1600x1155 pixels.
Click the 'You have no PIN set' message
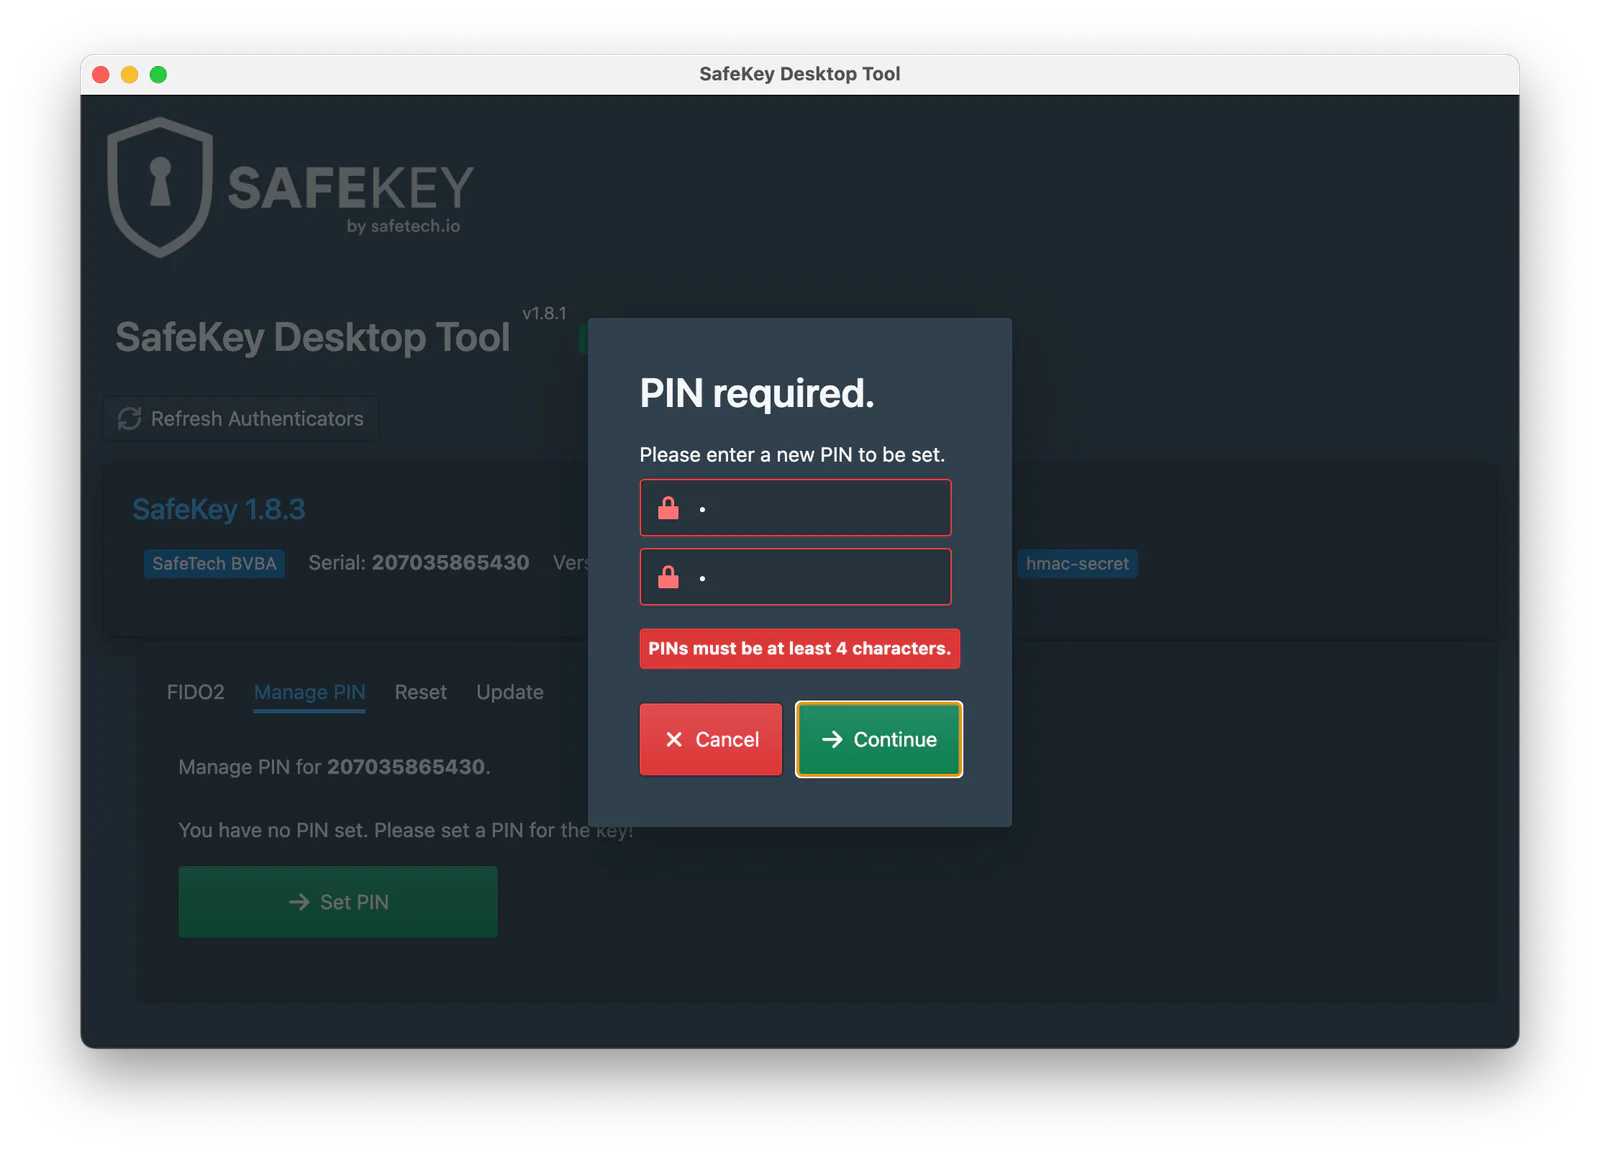coord(406,830)
